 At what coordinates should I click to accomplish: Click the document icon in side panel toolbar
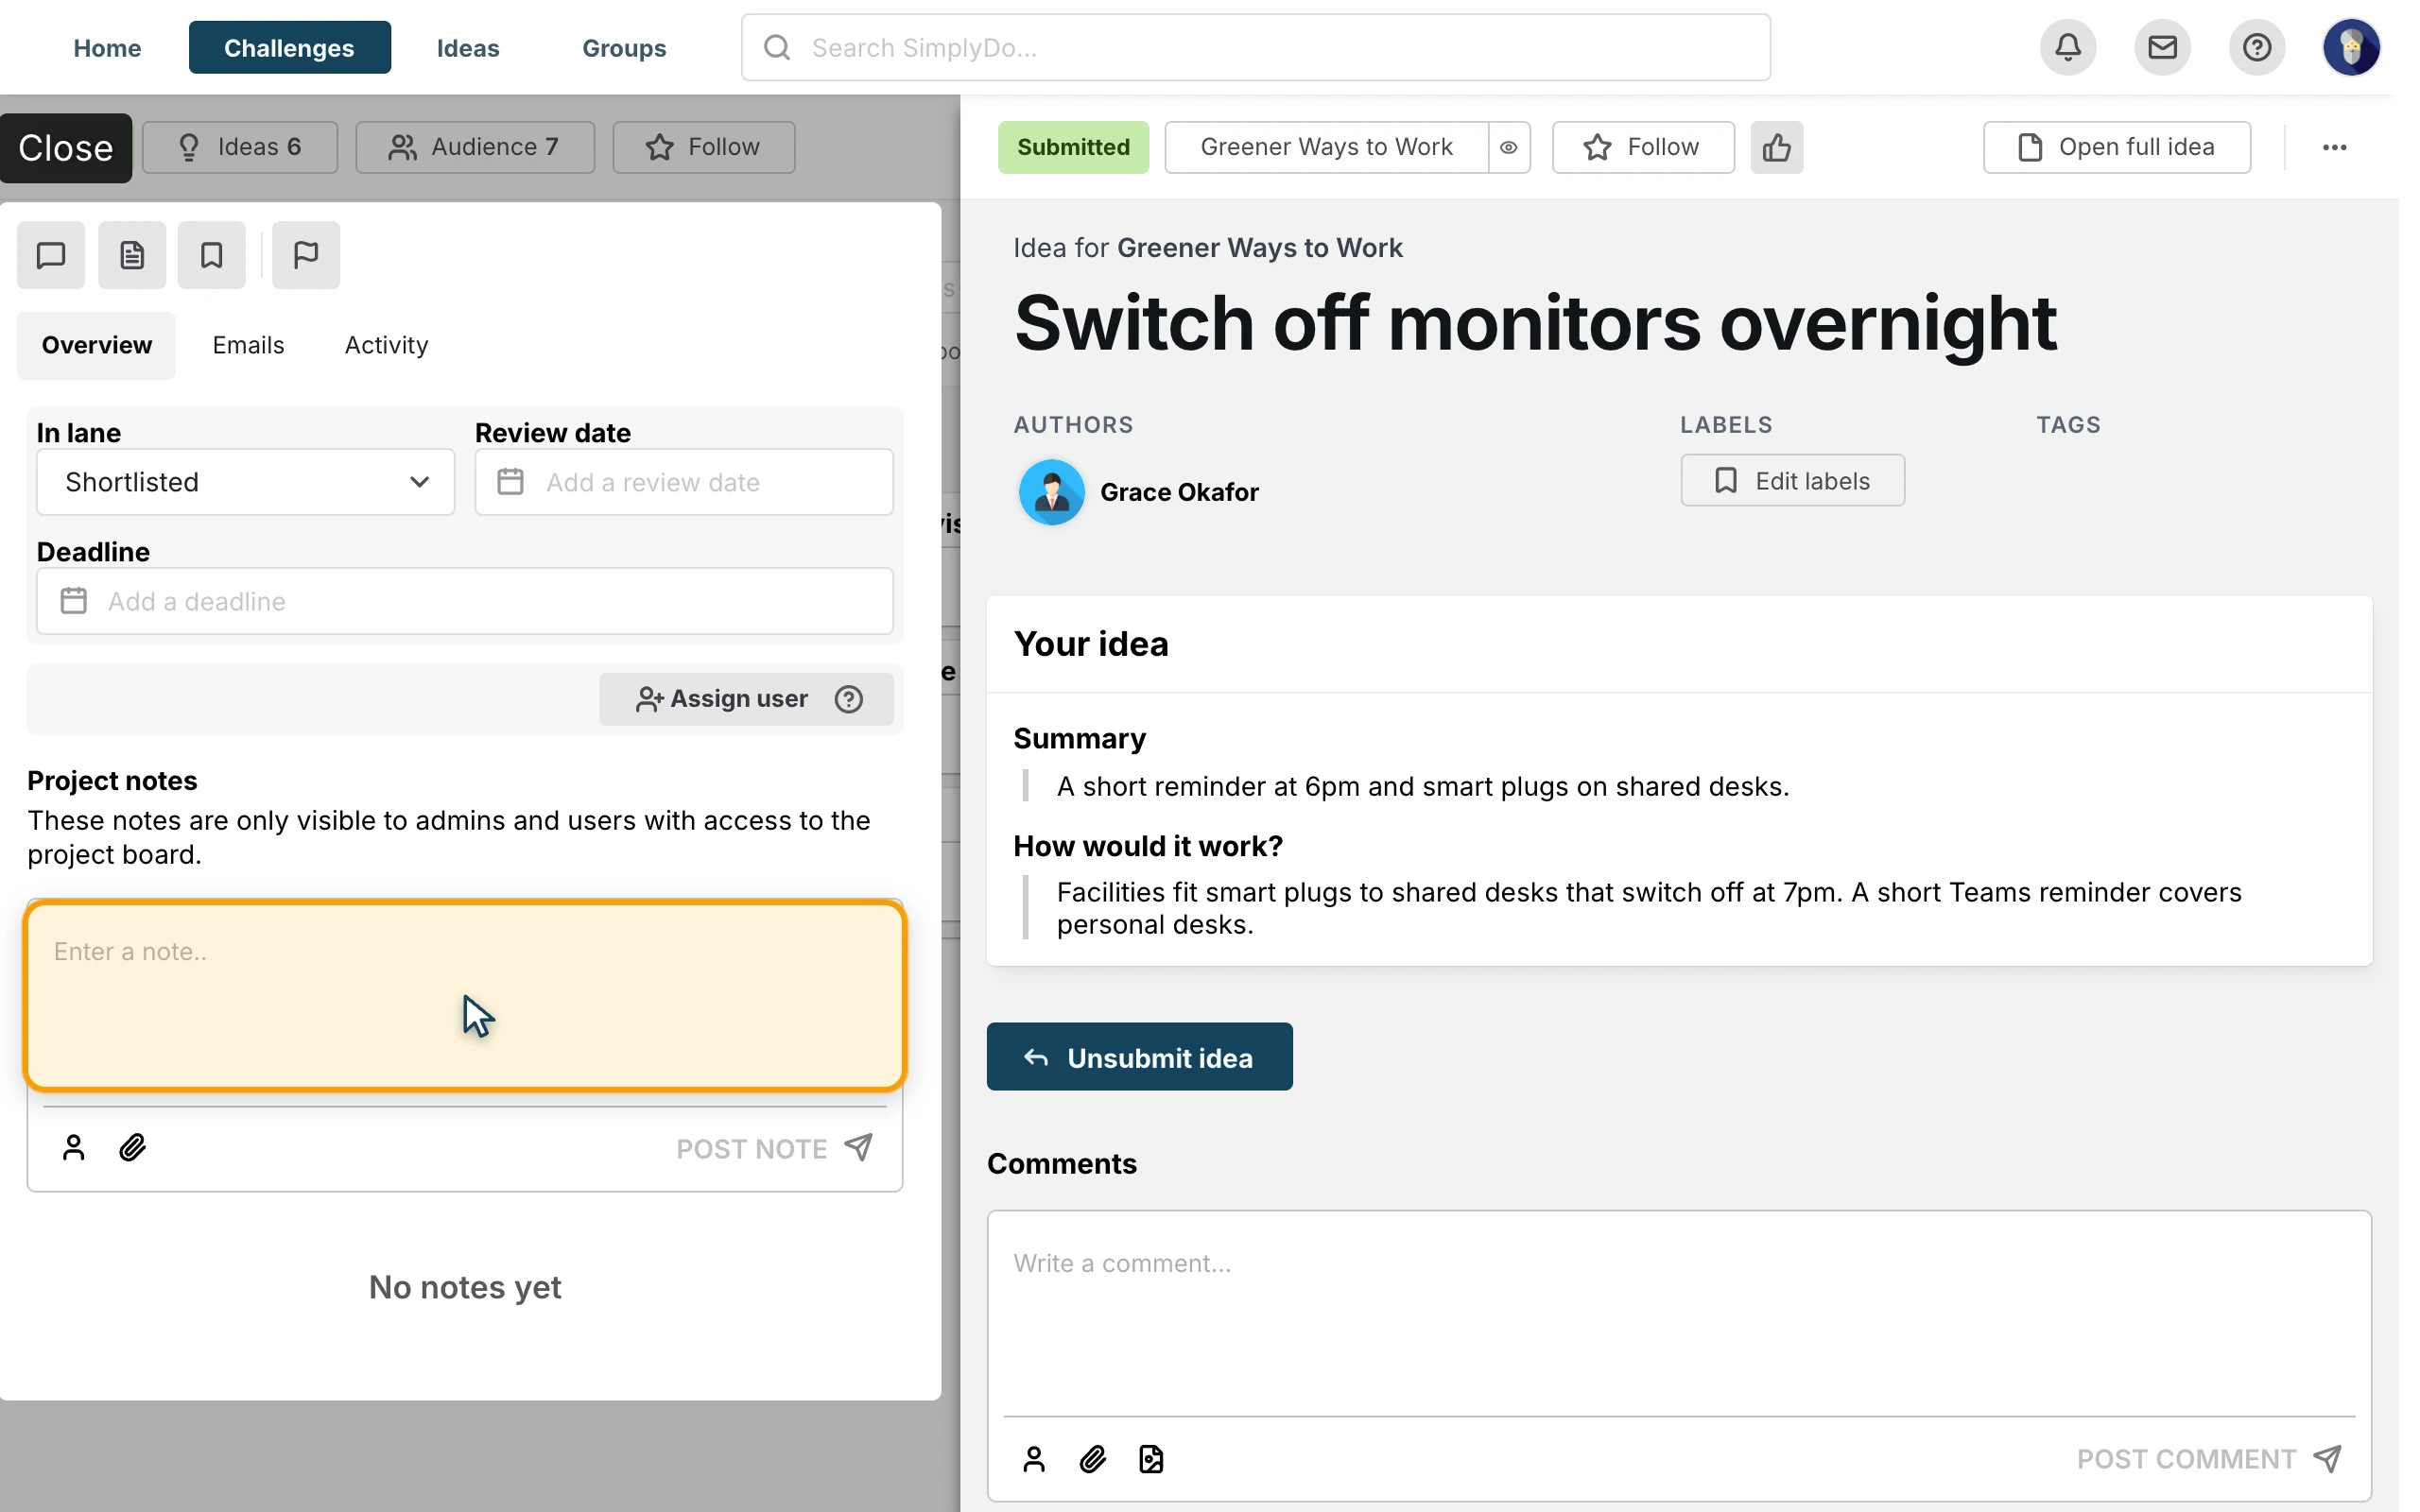[132, 255]
